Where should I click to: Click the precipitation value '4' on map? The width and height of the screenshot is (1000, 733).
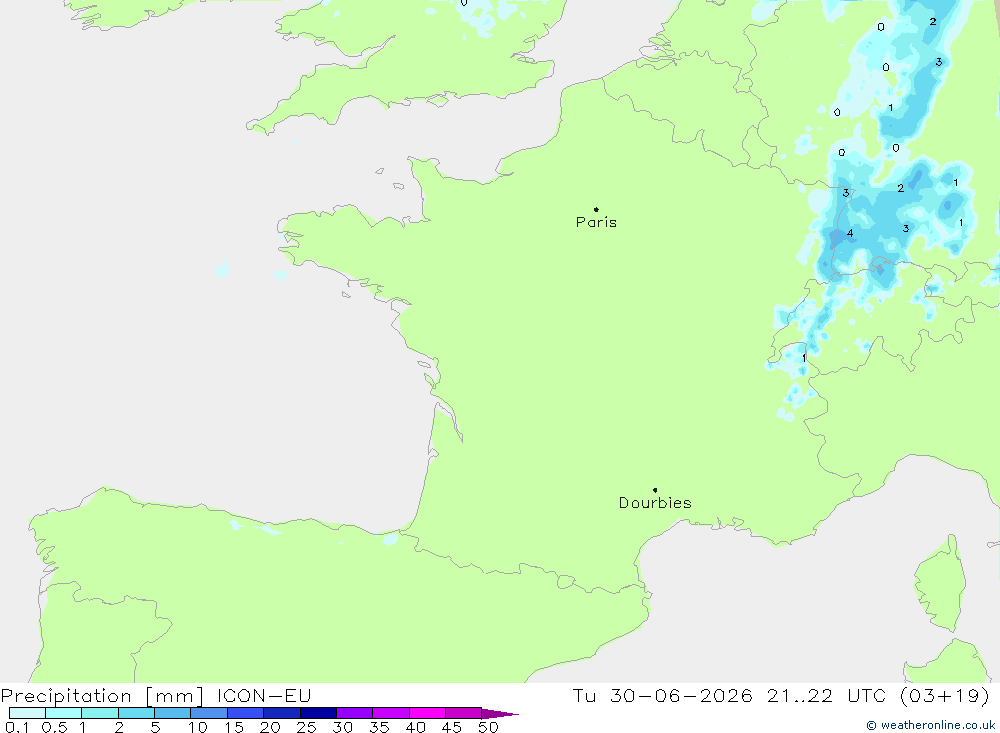point(850,233)
